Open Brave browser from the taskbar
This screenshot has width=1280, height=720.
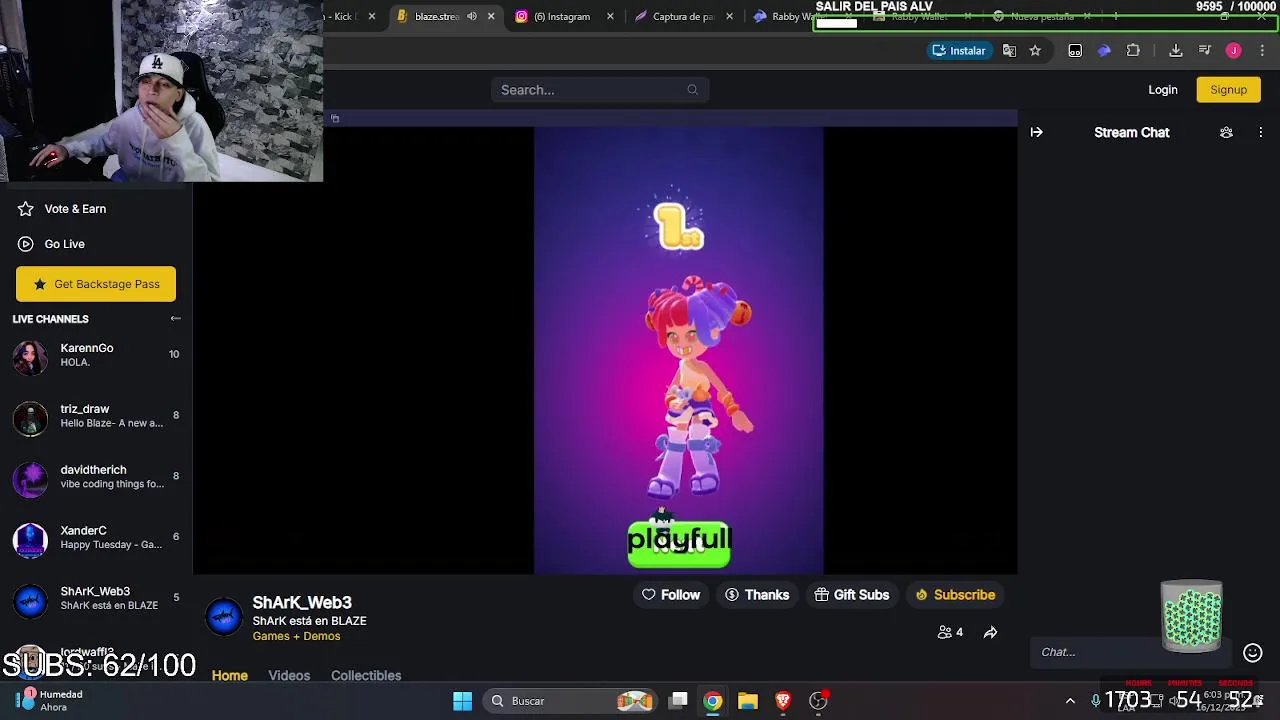pyautogui.click(x=783, y=701)
